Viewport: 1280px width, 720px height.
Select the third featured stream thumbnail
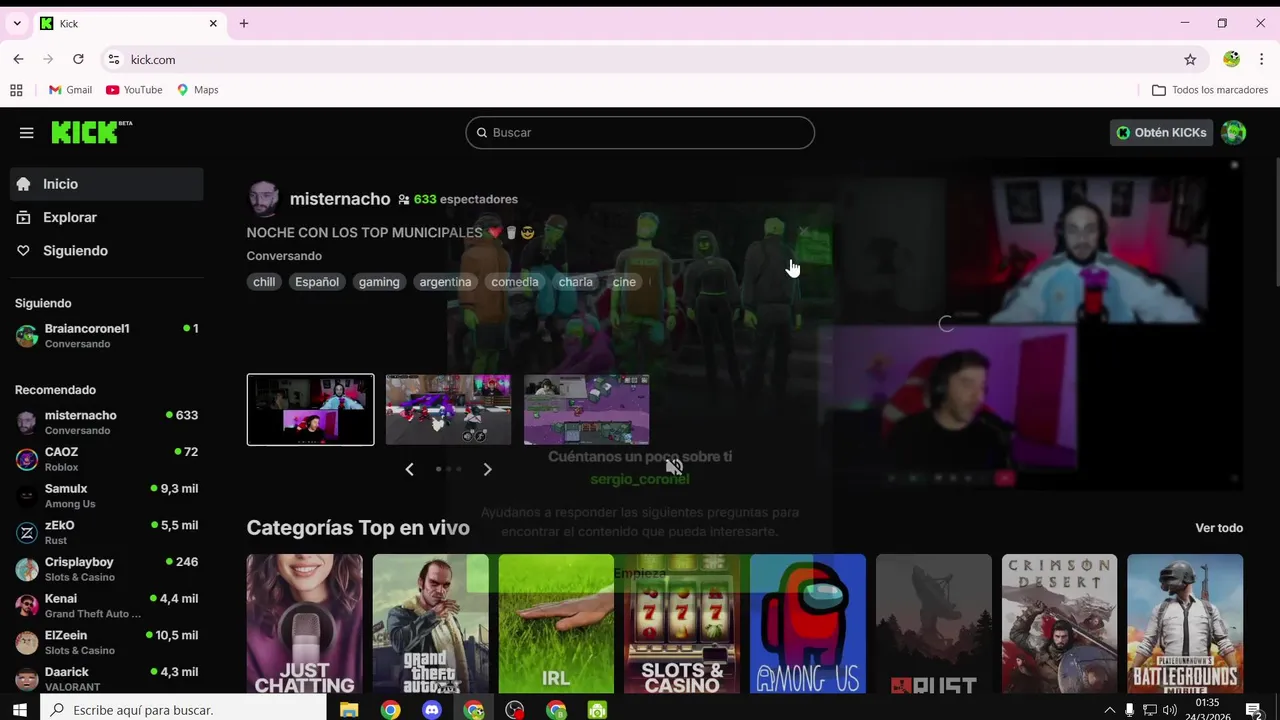[586, 409]
